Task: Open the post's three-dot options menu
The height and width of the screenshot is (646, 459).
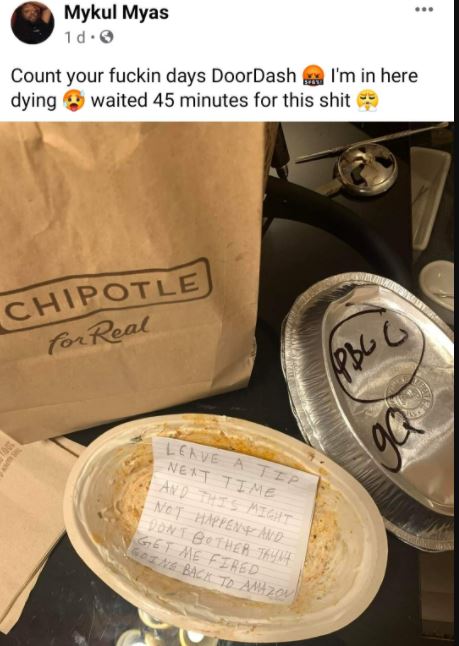Action: point(424,9)
